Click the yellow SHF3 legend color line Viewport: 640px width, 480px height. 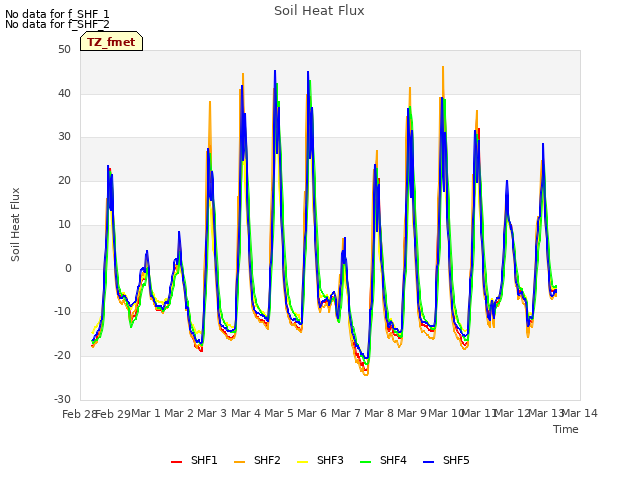tap(302, 462)
